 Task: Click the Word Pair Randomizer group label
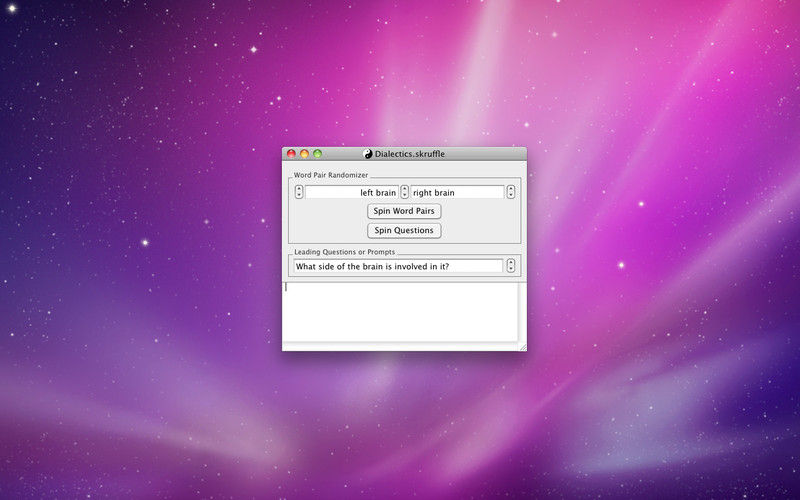coord(331,175)
